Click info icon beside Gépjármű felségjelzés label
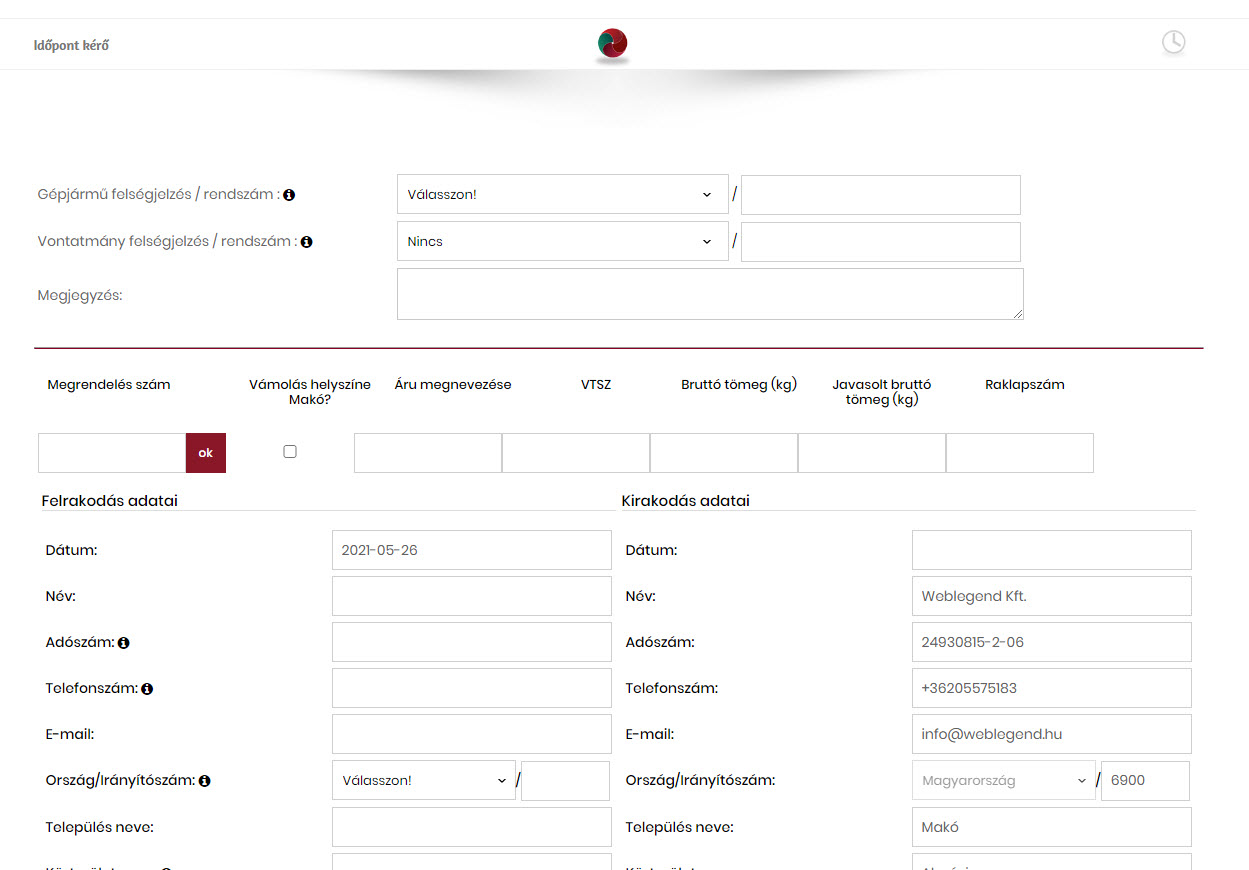 pyautogui.click(x=289, y=195)
